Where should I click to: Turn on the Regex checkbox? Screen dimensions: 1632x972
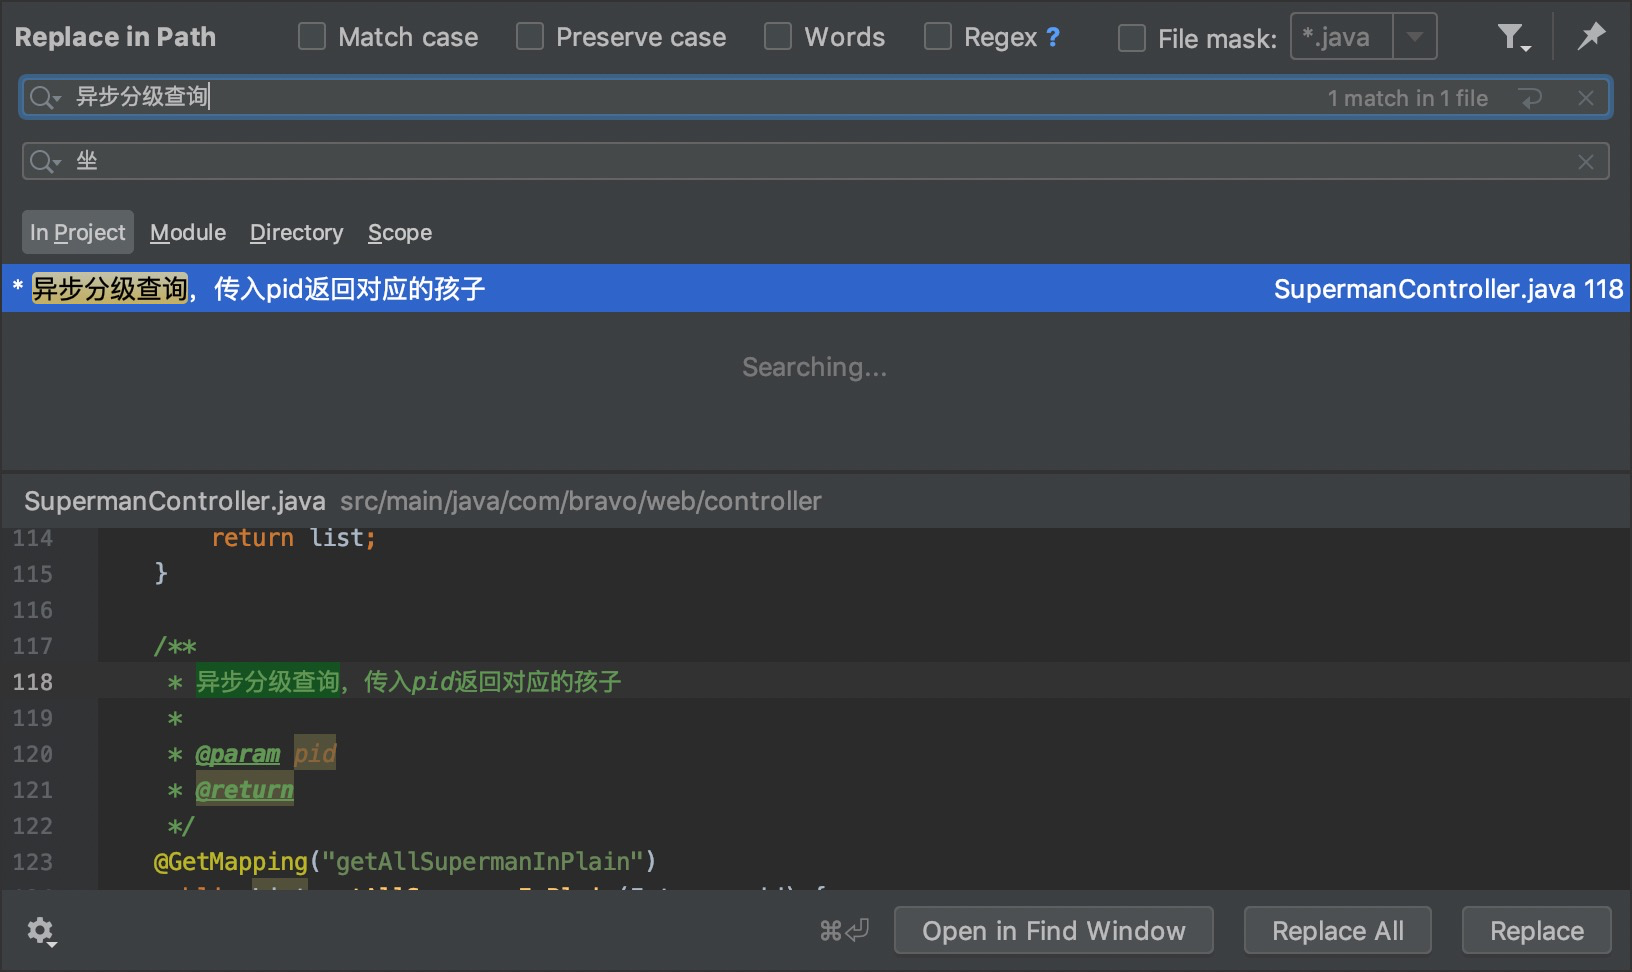[938, 37]
